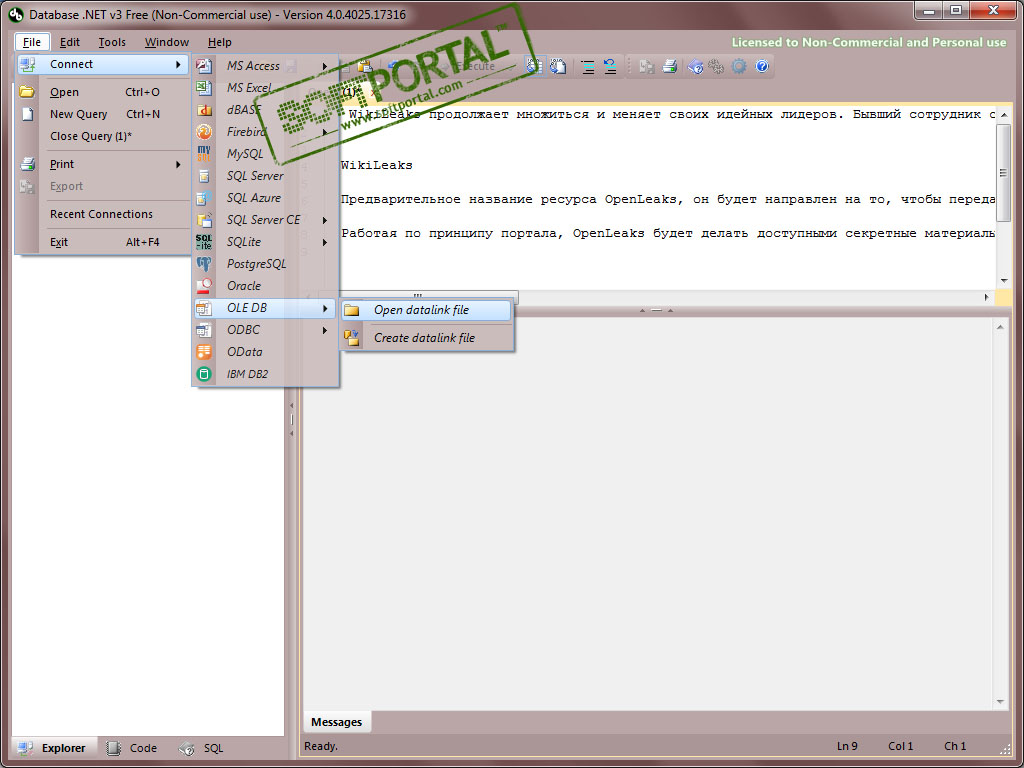Click the help book toolbar icon

(x=695, y=66)
